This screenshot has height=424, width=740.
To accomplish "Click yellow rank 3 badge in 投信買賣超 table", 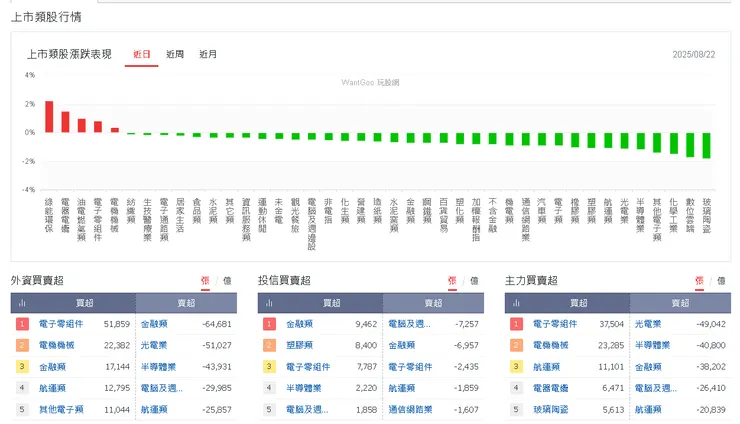I will [269, 366].
